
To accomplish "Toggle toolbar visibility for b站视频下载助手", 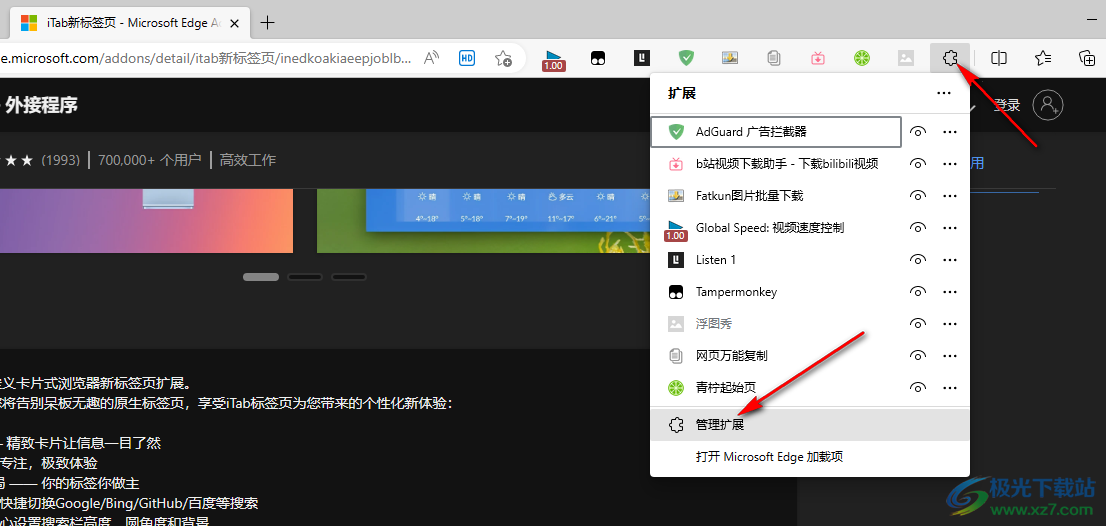I will click(918, 164).
